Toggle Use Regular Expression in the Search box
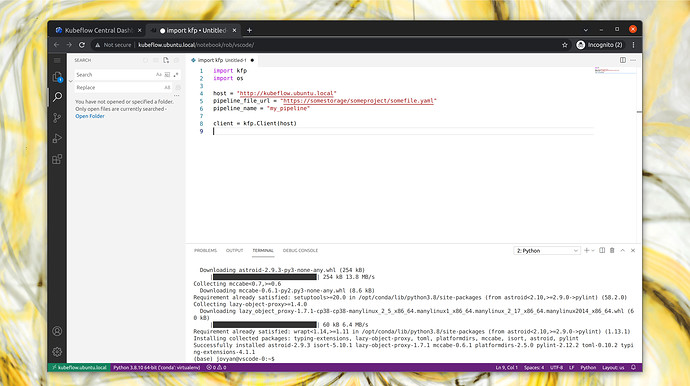The height and width of the screenshot is (386, 690). pos(176,75)
